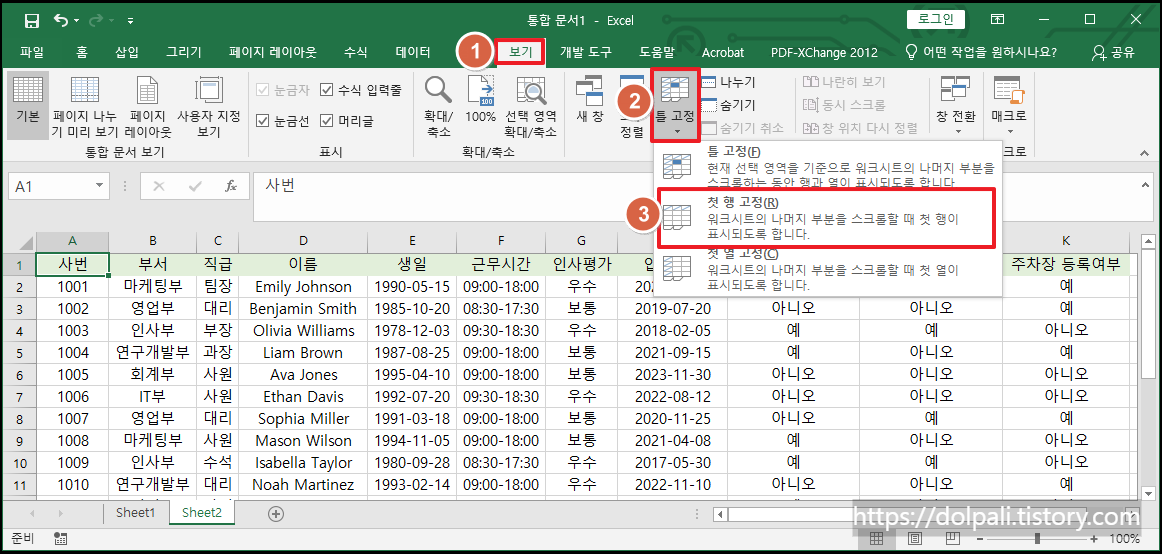Click the 공유 share button
1162x554 pixels.
pyautogui.click(x=1113, y=52)
